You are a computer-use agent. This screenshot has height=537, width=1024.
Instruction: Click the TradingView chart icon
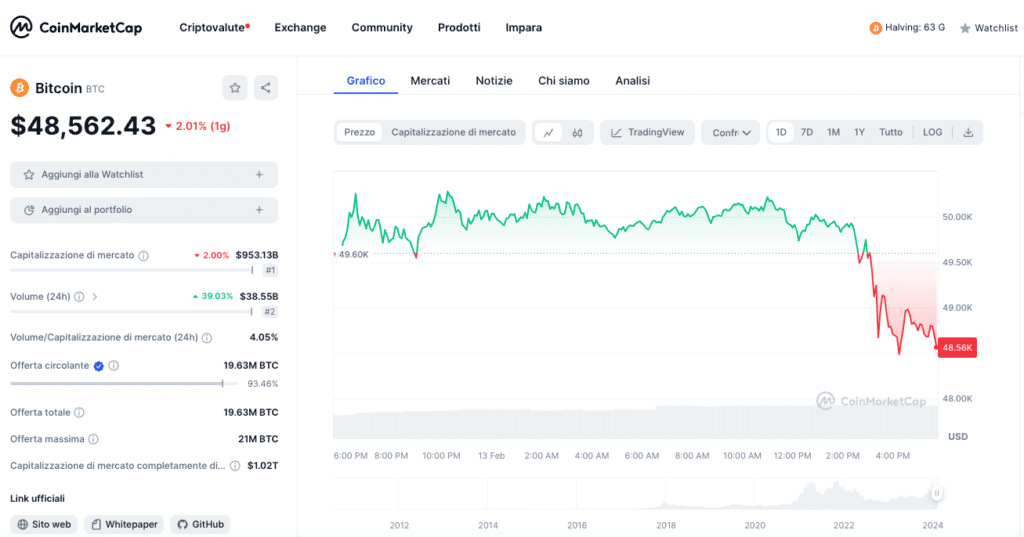[616, 133]
